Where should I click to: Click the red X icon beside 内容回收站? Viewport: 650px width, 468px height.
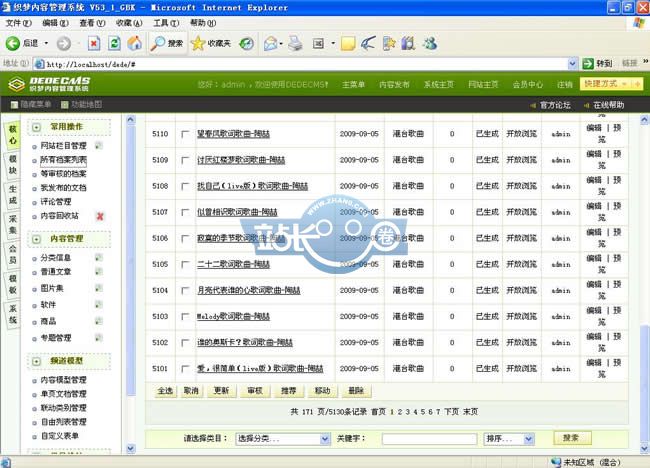(100, 216)
